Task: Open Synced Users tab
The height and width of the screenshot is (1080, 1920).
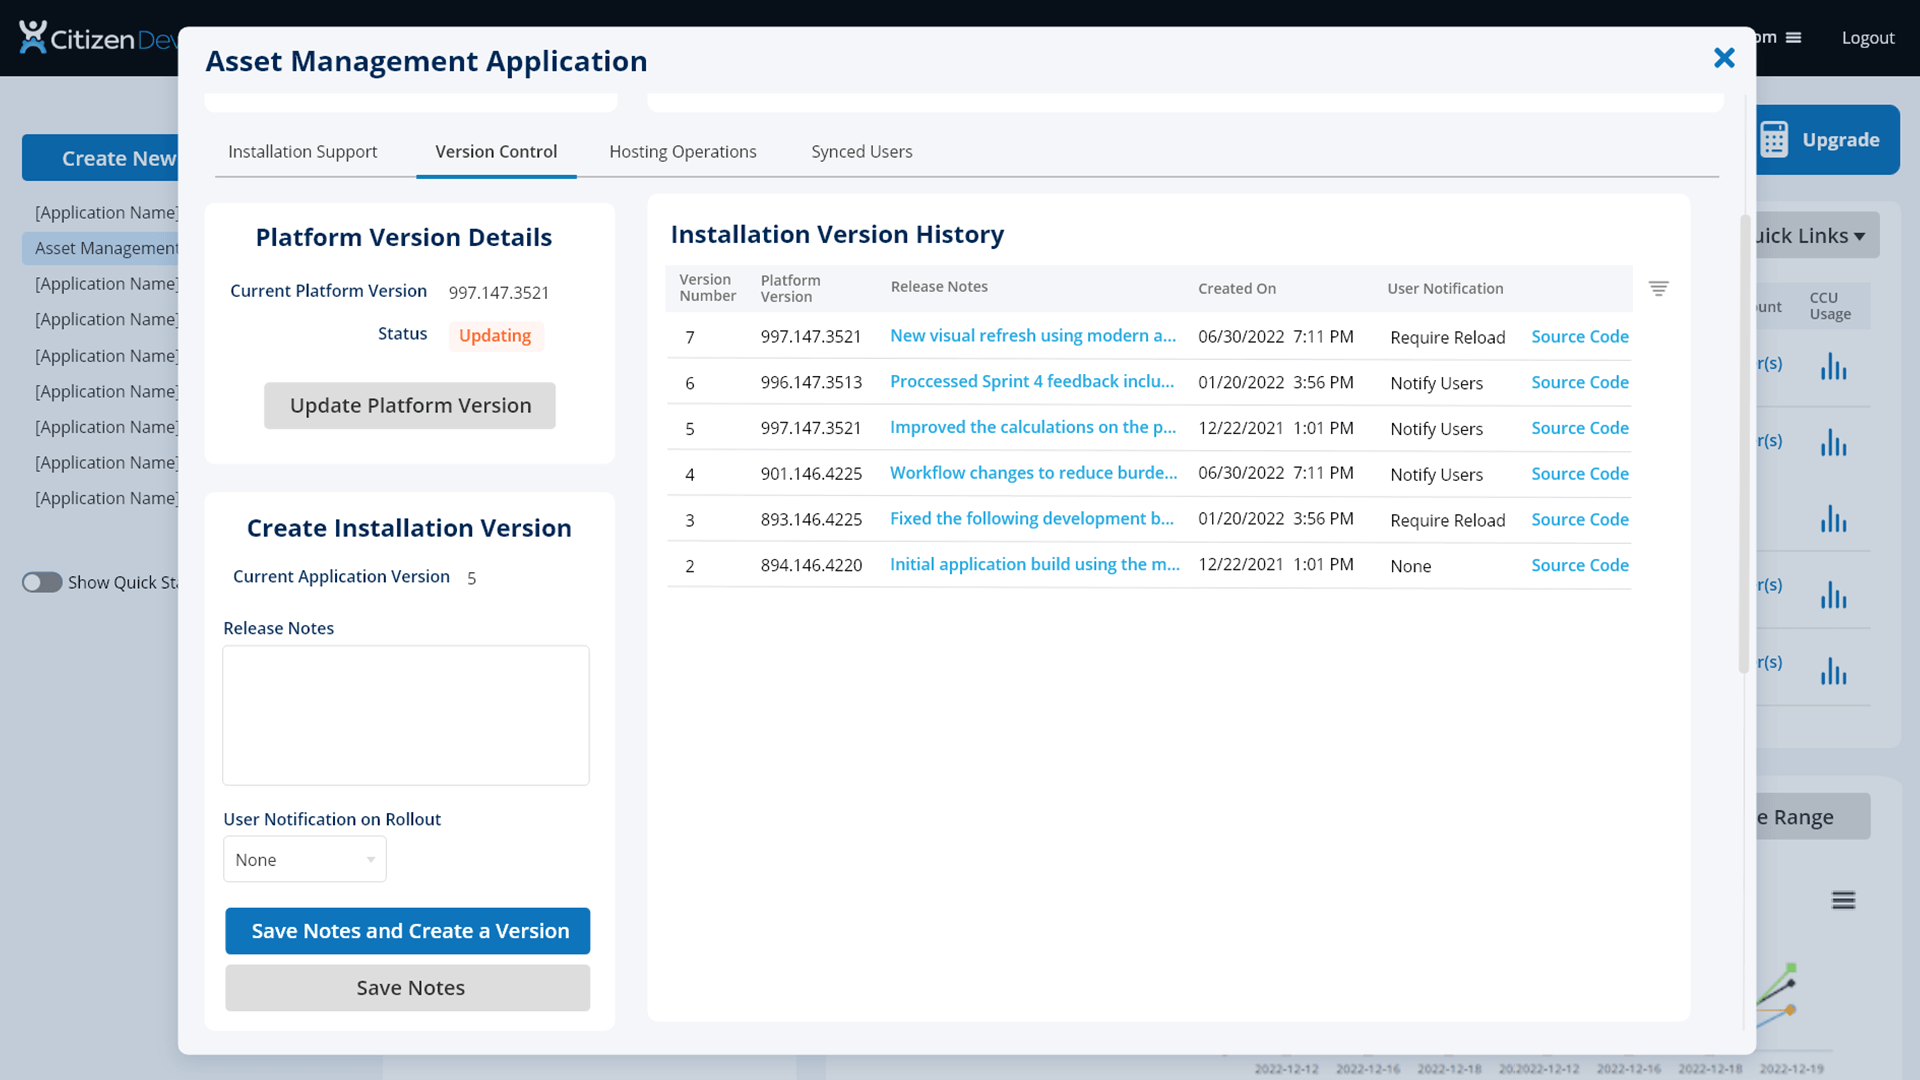Action: click(x=861, y=150)
